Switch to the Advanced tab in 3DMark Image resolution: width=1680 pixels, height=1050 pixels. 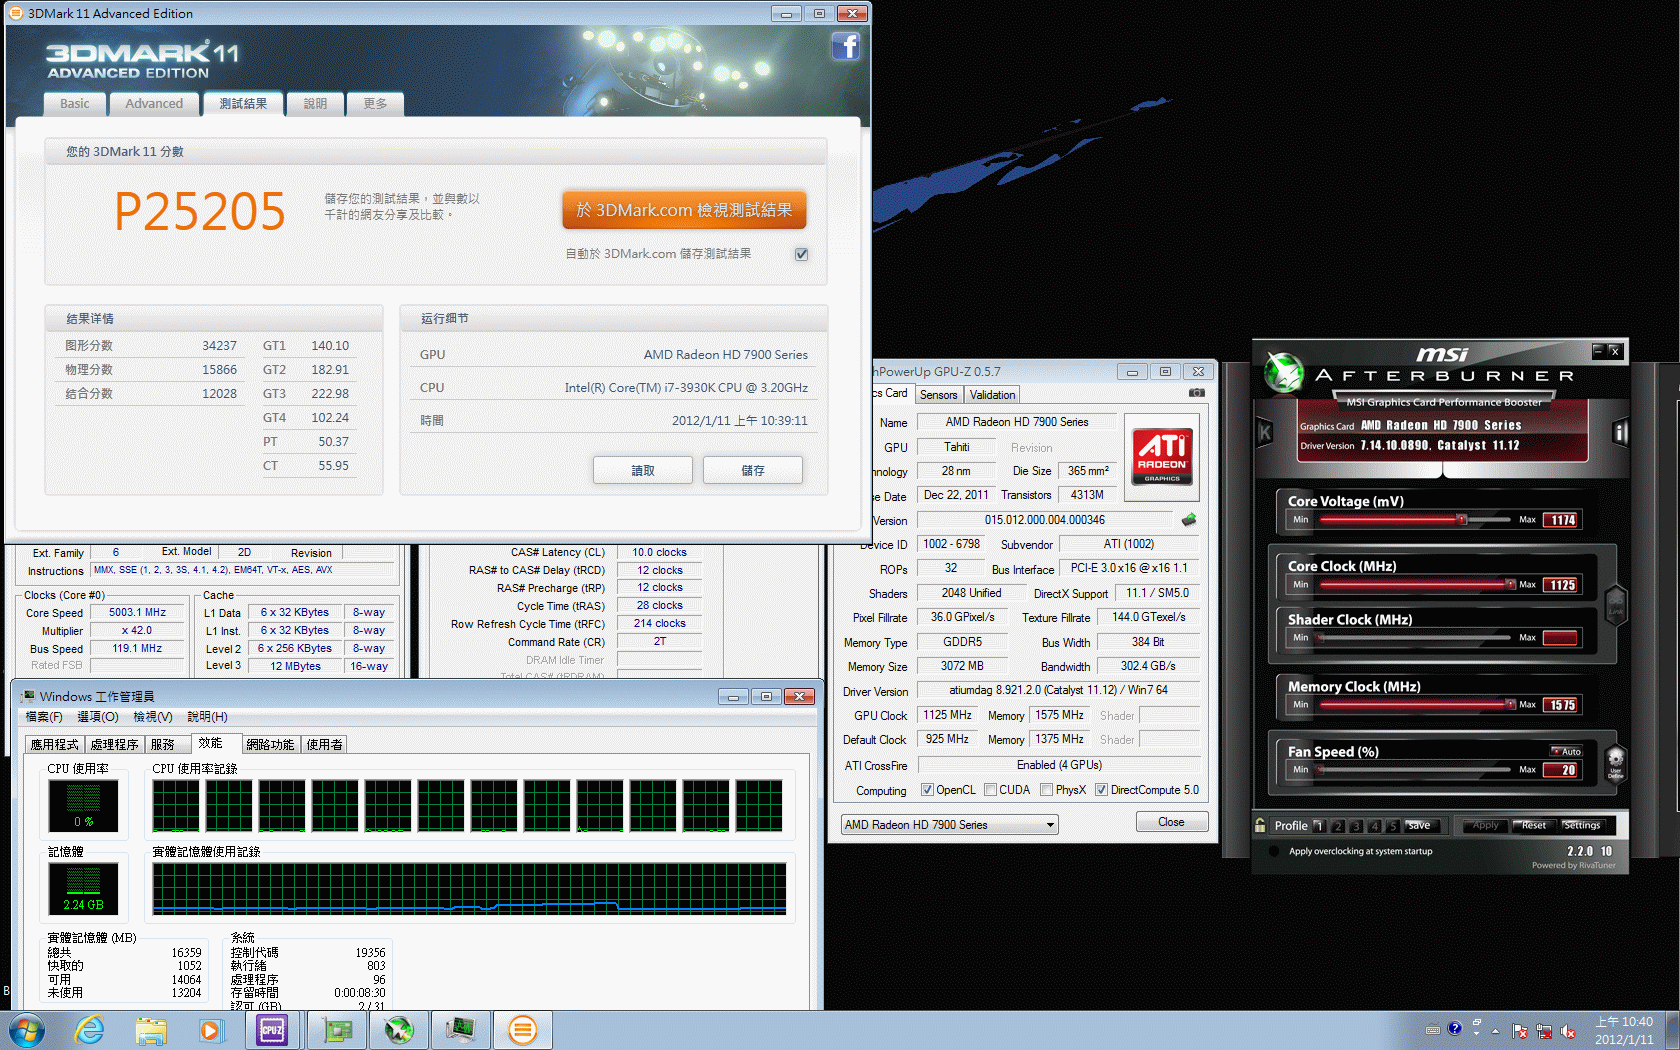coord(154,104)
